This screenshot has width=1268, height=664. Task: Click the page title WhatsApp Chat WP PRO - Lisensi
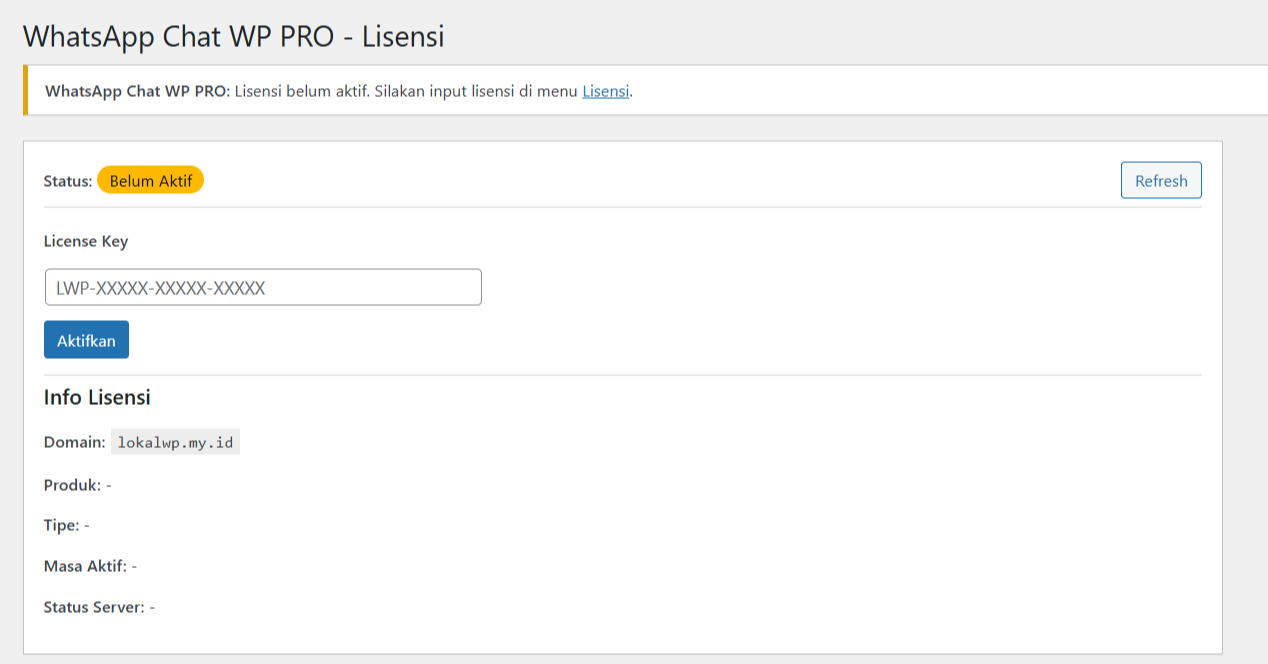coord(234,36)
